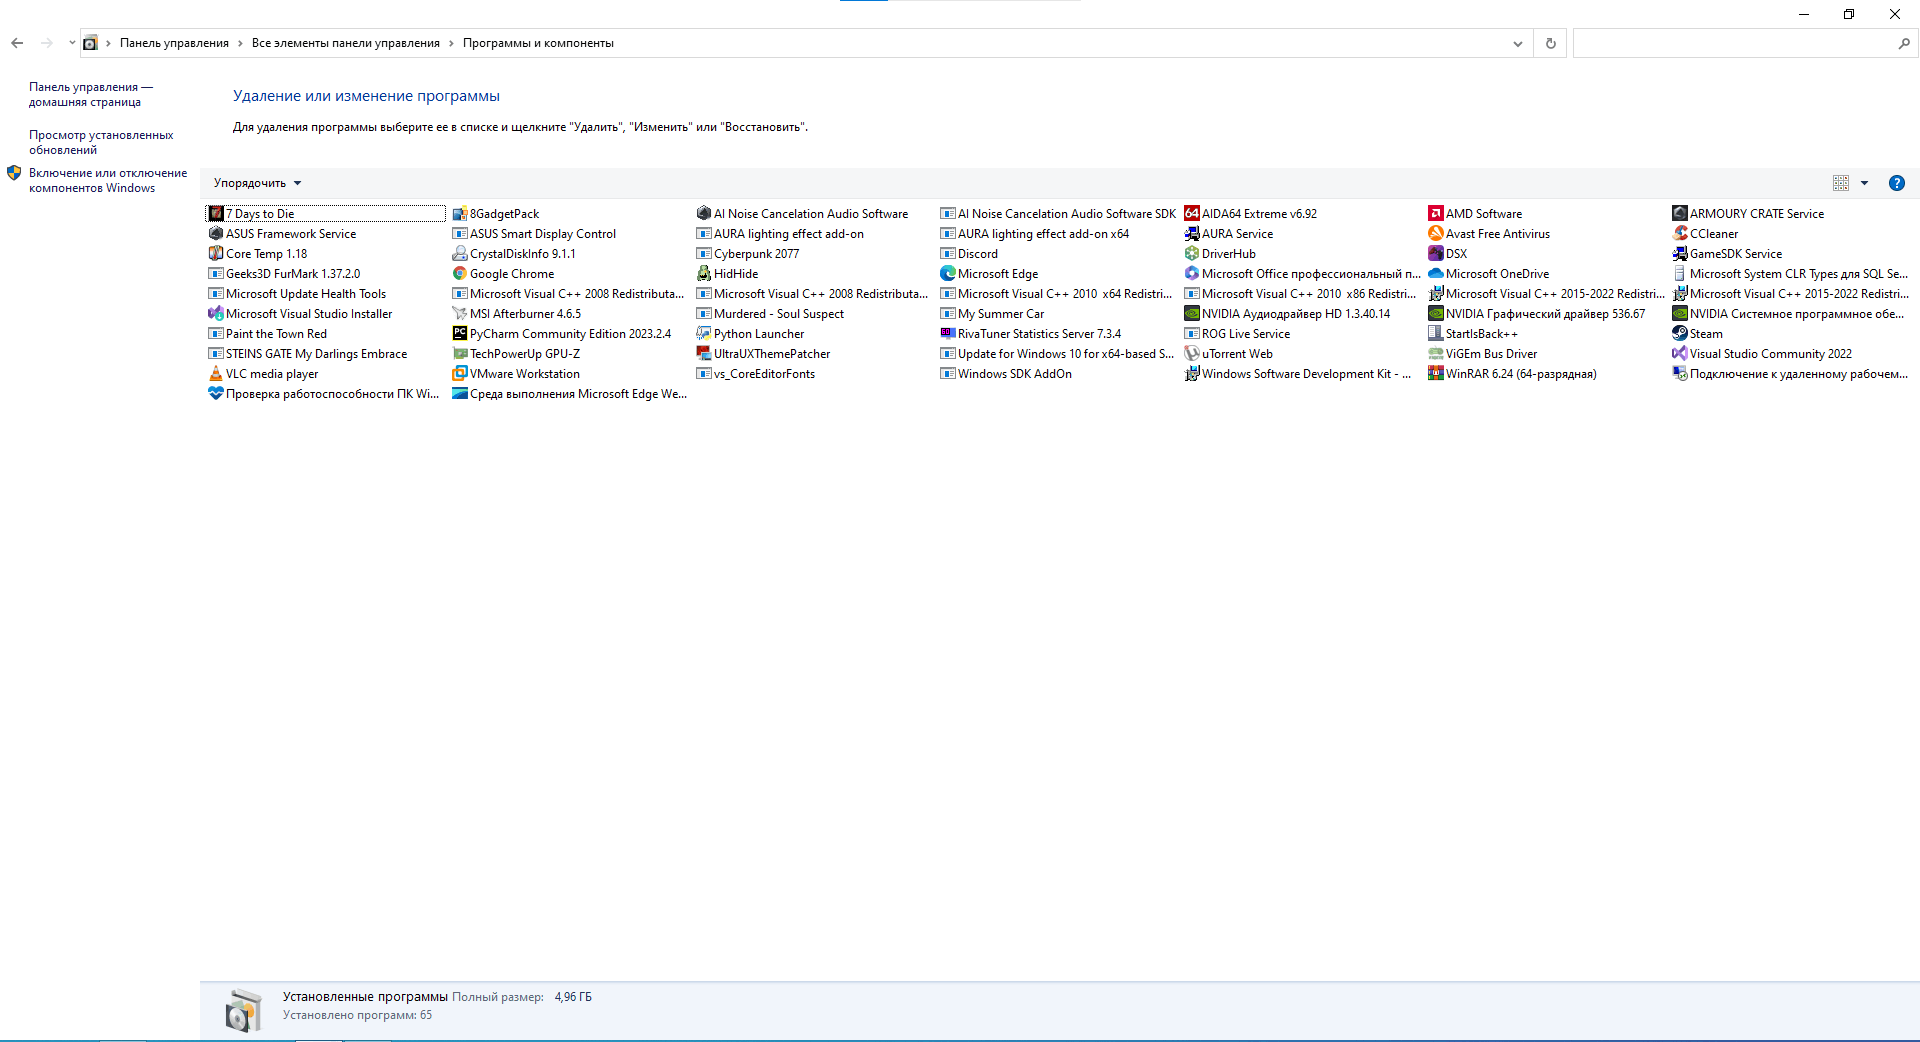Select AURA lighting effect add-on x64
The image size is (1920, 1042).
point(1035,234)
